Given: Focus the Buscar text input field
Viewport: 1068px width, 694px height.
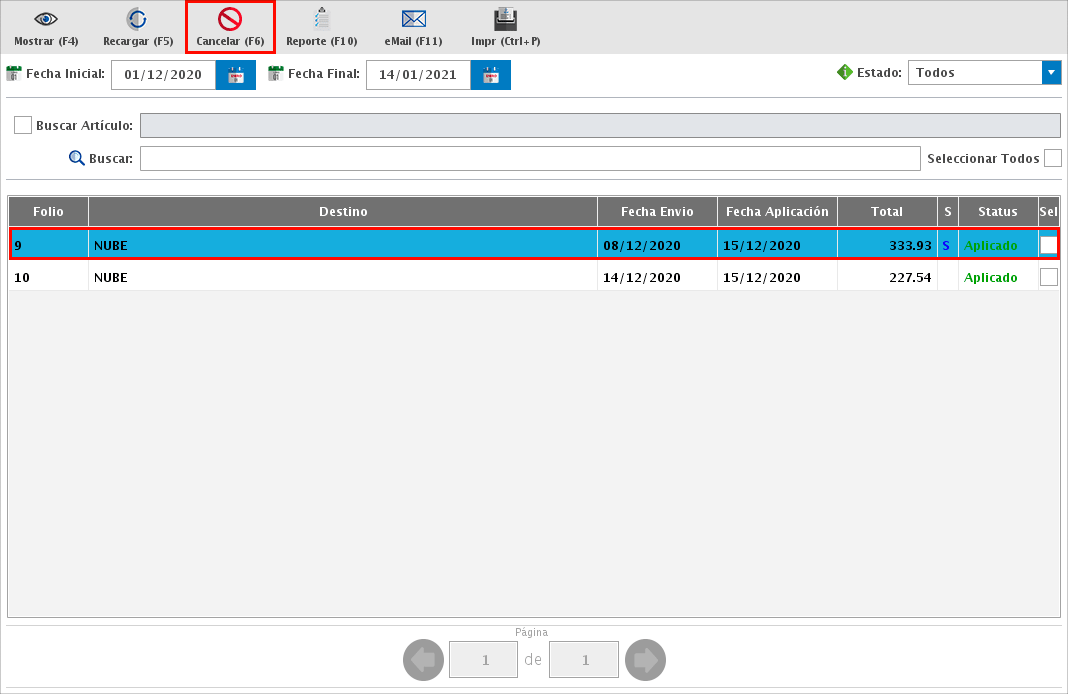Looking at the screenshot, I should coord(529,159).
